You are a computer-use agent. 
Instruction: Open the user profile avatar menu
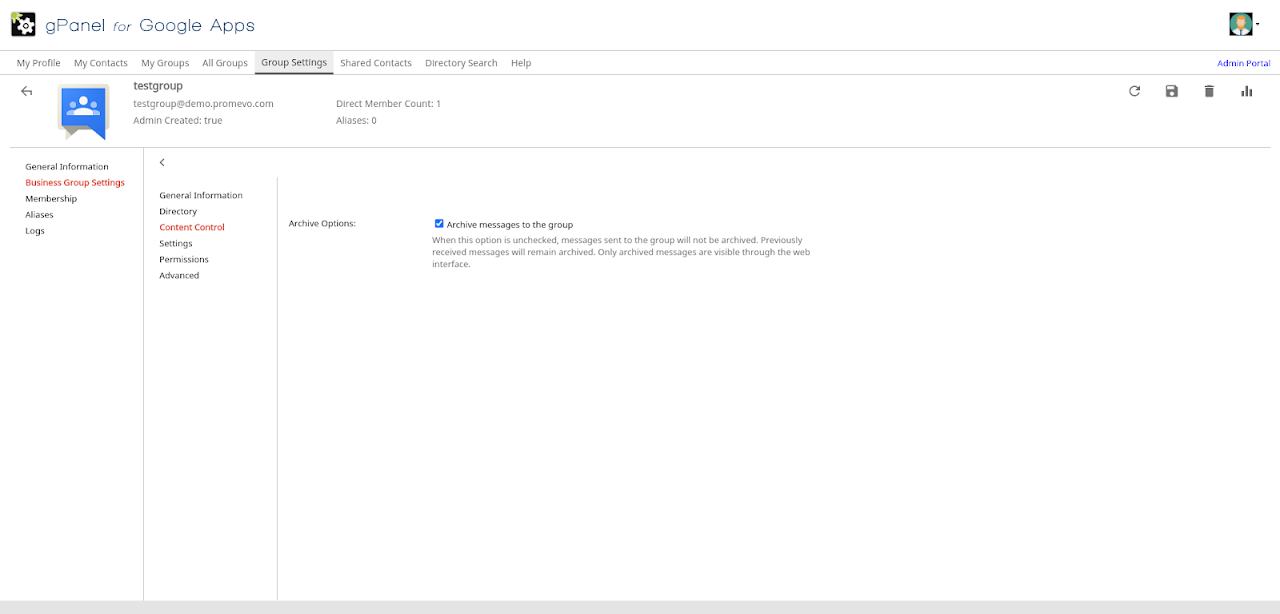click(x=1241, y=24)
